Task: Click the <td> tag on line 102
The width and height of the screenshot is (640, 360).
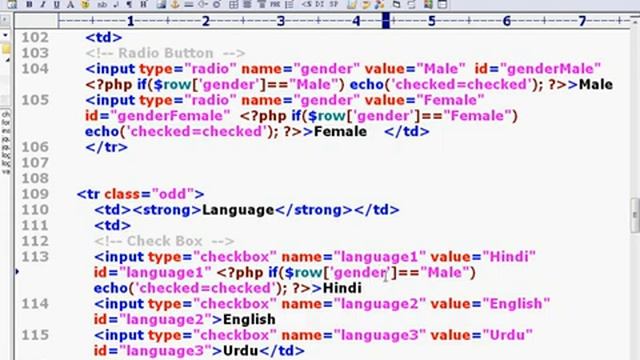Action: coord(104,38)
